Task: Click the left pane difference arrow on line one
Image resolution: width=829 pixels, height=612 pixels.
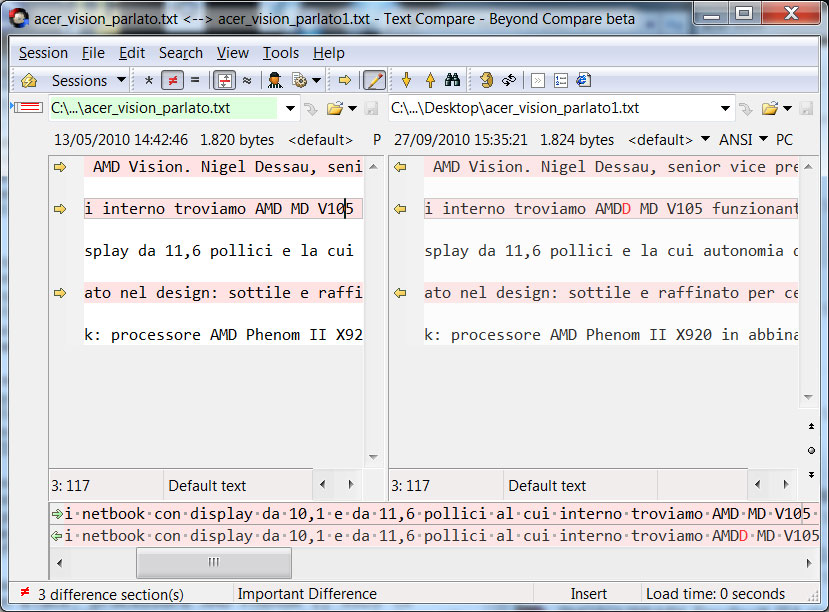Action: coord(60,167)
